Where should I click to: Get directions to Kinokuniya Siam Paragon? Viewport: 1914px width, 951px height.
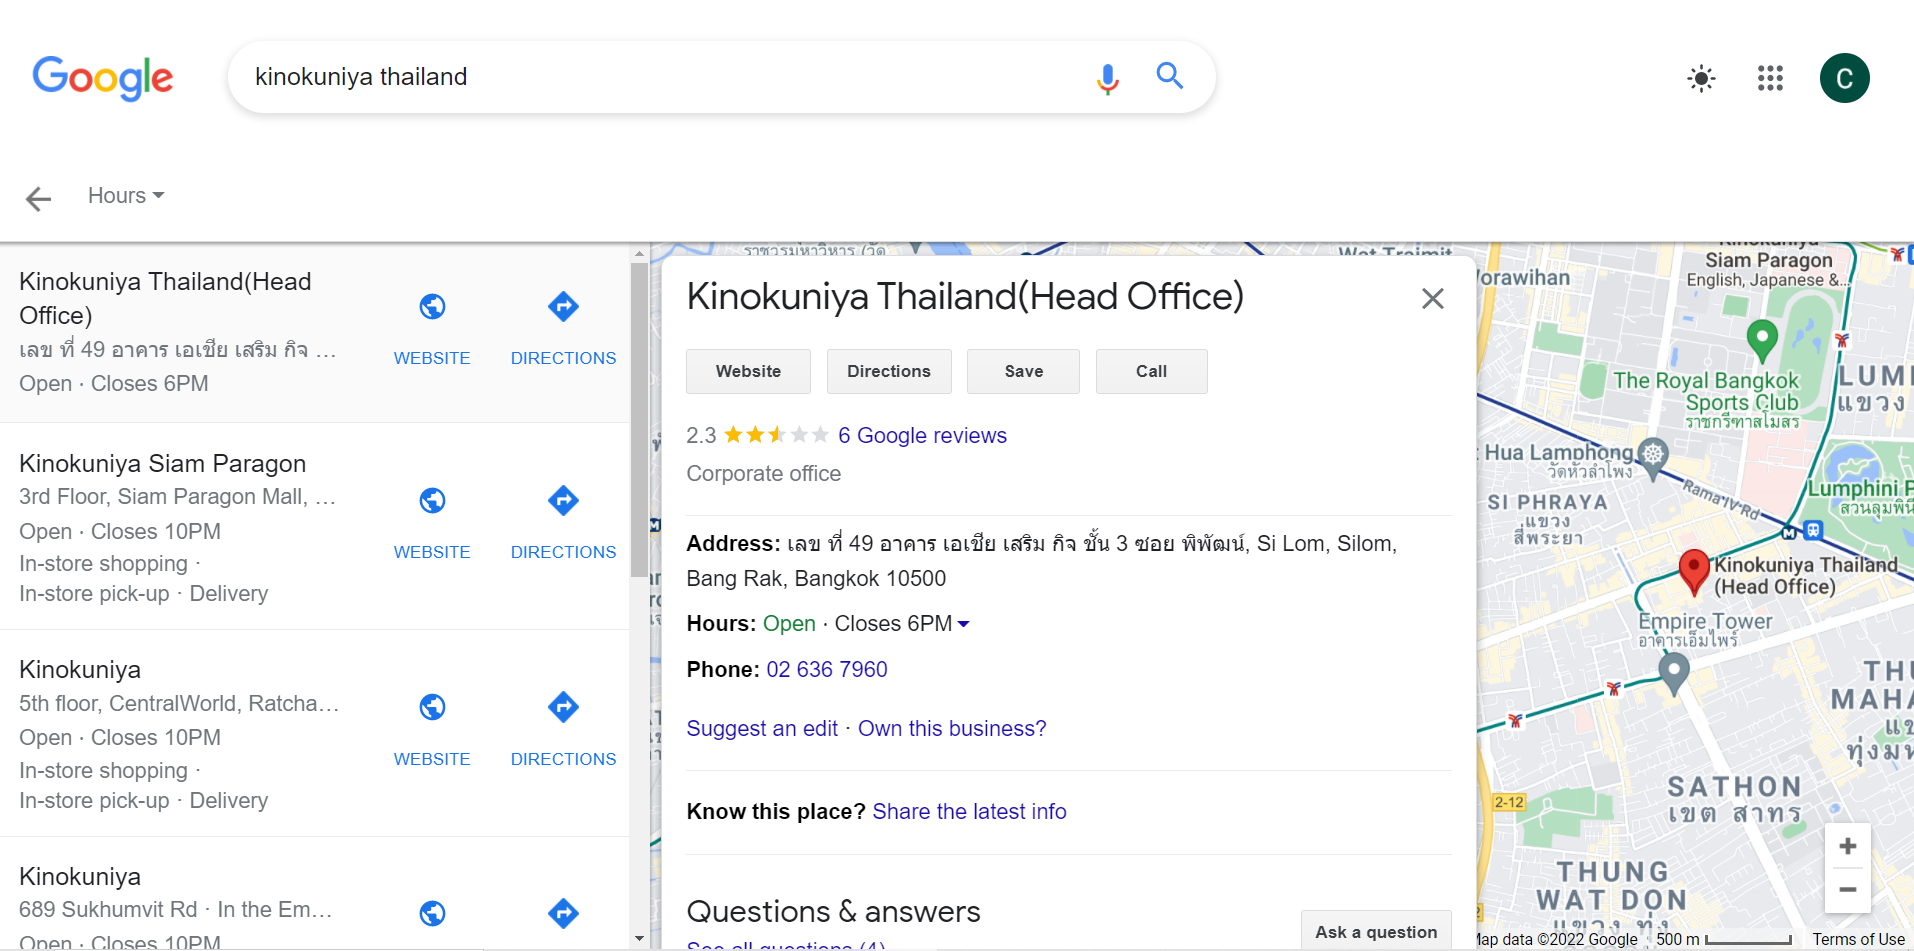563,524
